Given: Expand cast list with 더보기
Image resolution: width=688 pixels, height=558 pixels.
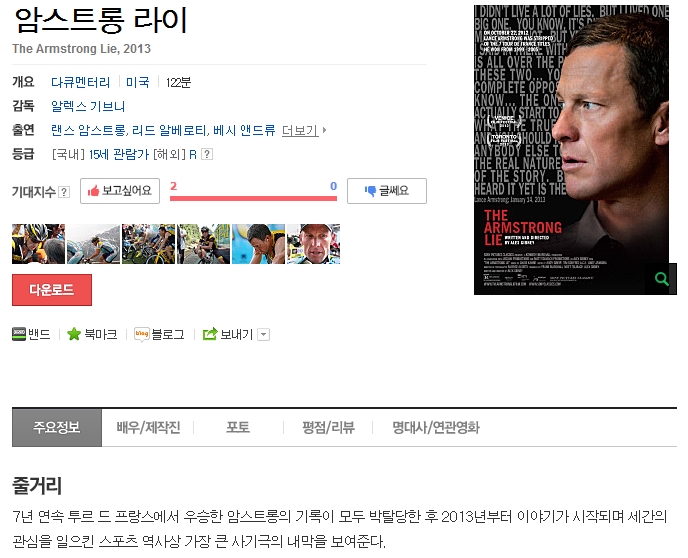Looking at the screenshot, I should tap(304, 130).
